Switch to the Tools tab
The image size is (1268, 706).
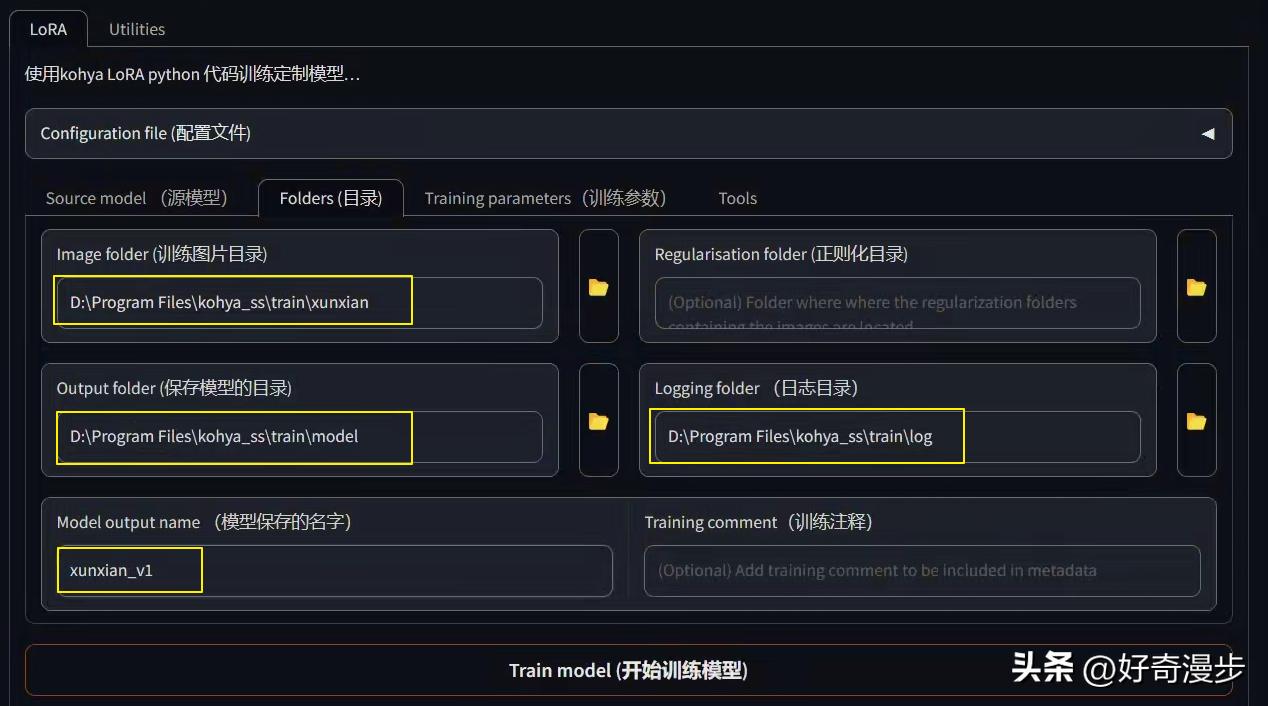click(x=737, y=198)
